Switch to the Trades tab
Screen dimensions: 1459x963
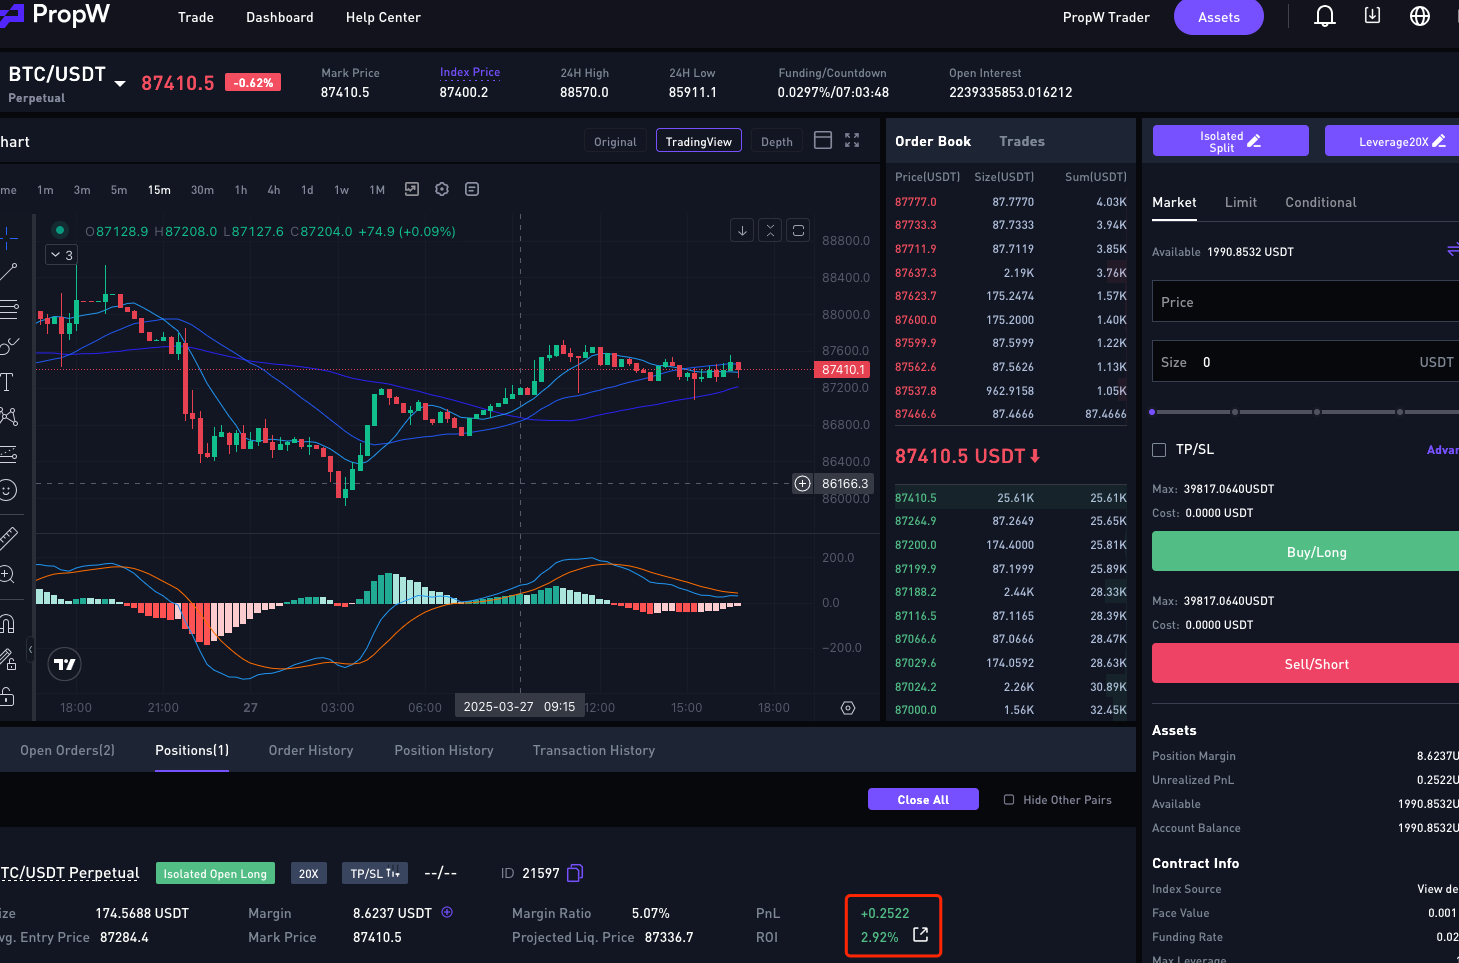coord(1022,141)
